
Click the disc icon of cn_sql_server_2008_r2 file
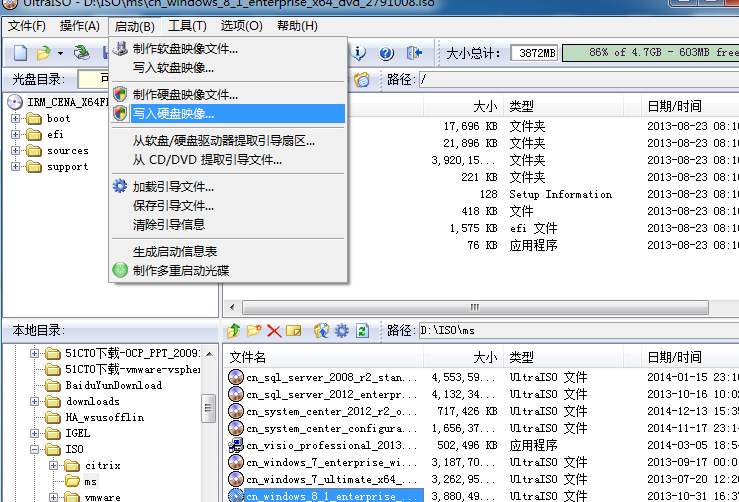pyautogui.click(x=236, y=377)
